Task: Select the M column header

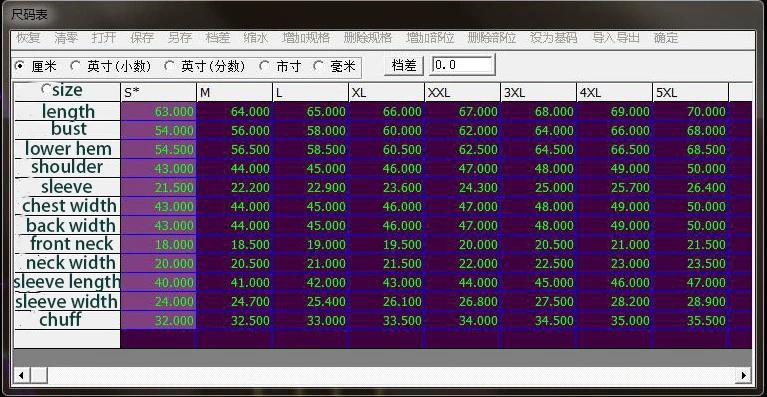Action: coord(234,92)
